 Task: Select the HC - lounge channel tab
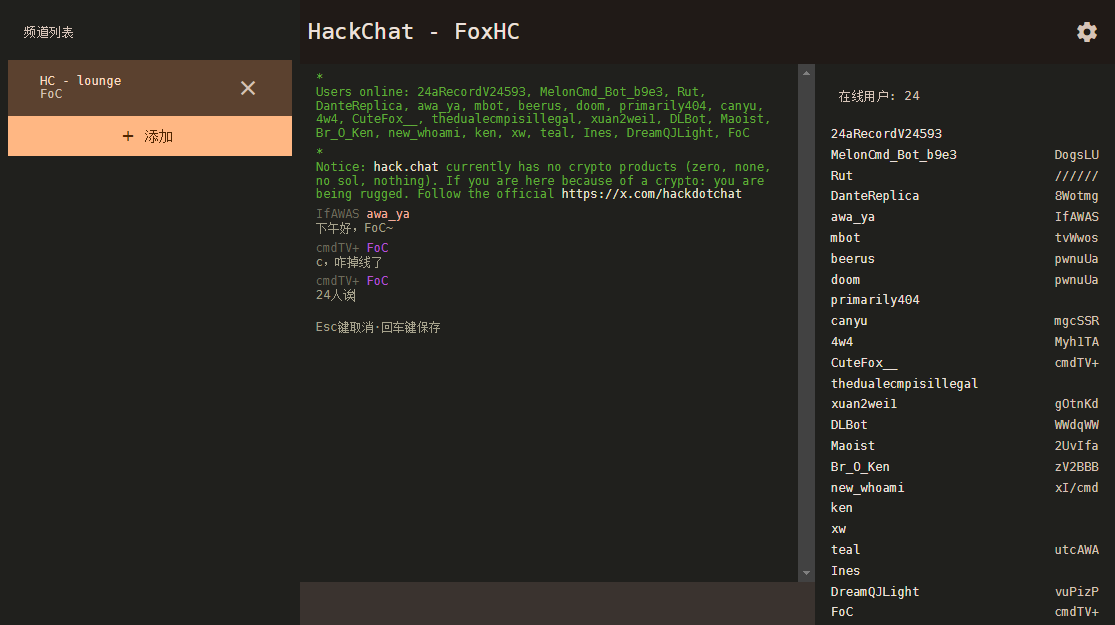point(150,87)
